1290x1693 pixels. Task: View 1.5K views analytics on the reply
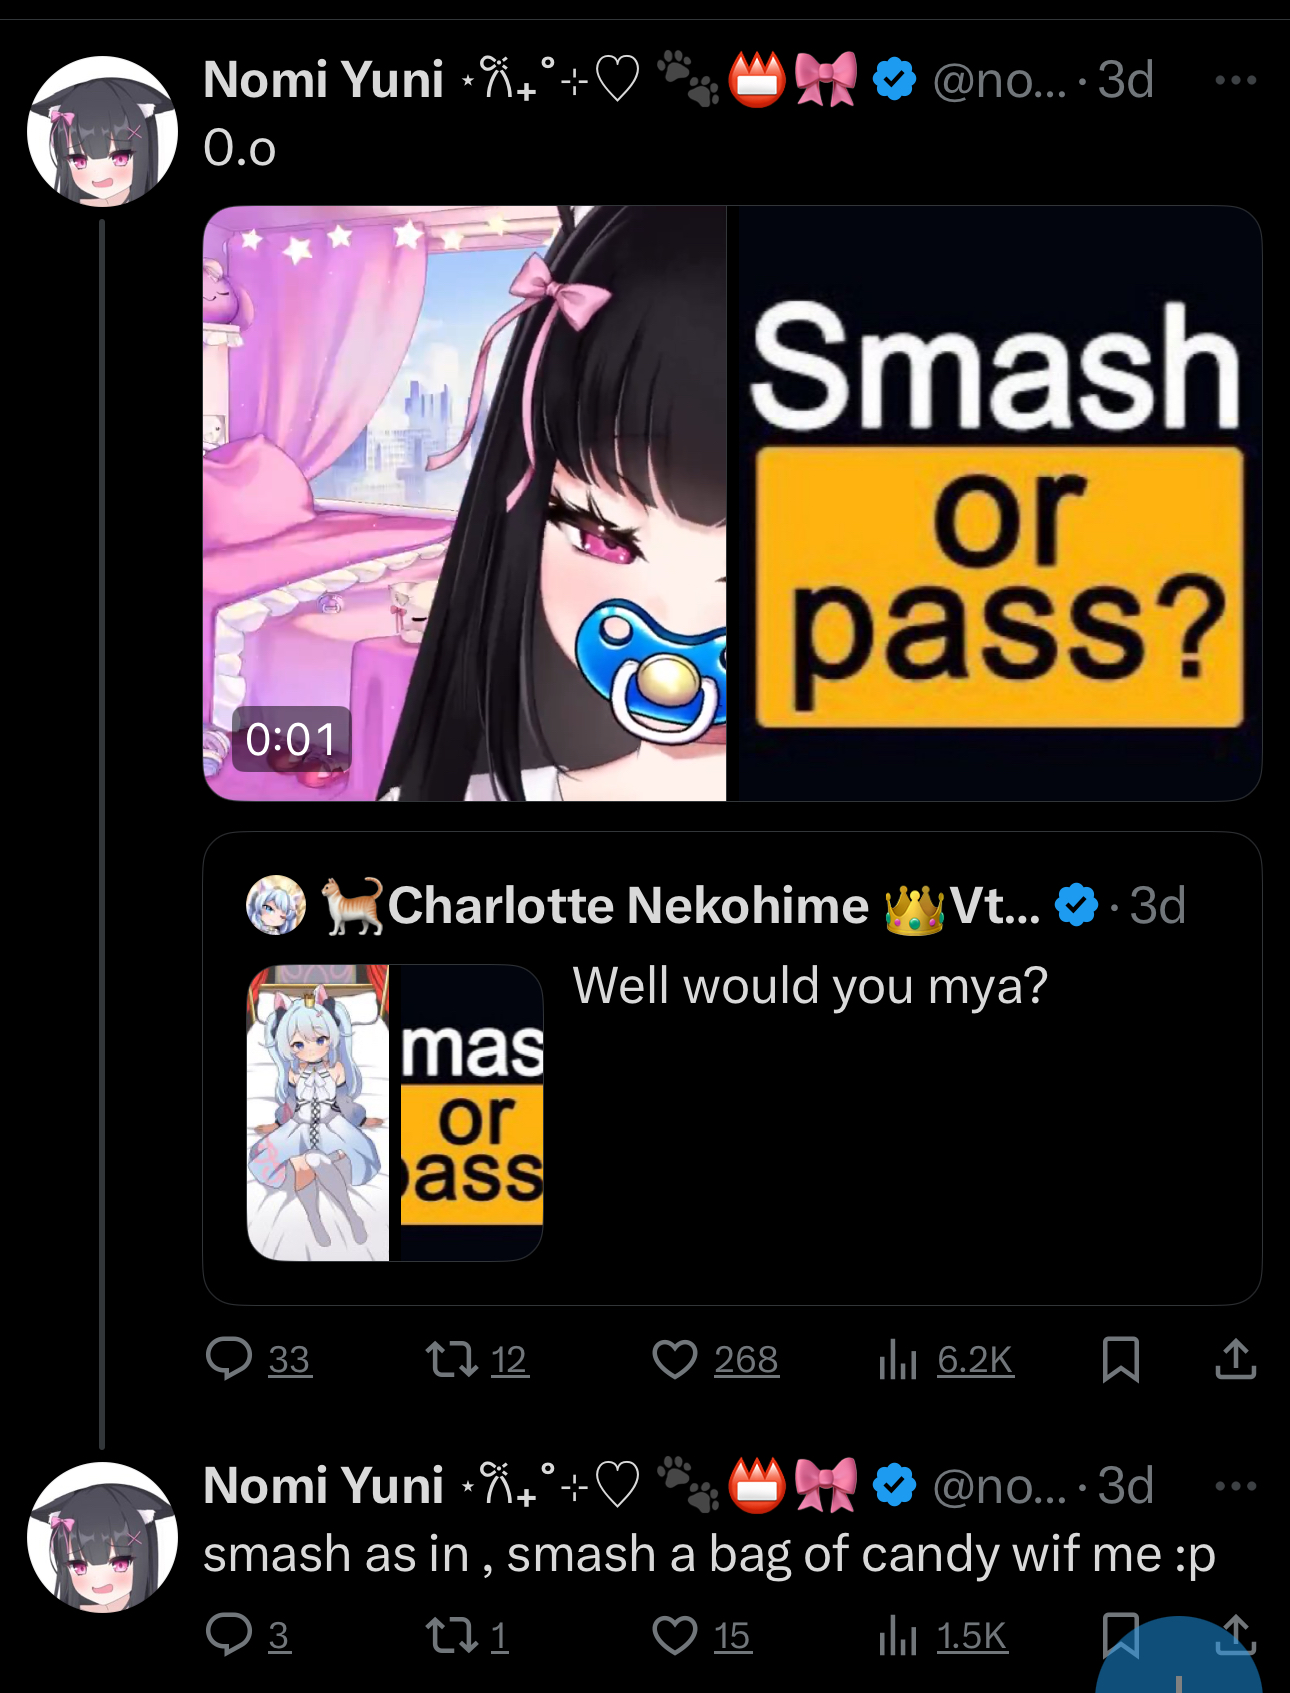pos(942,1636)
